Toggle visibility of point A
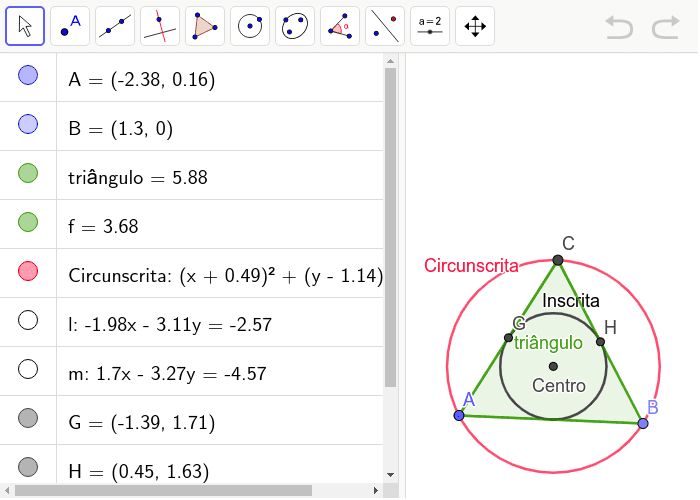Image resolution: width=700 pixels, height=500 pixels. click(28, 75)
